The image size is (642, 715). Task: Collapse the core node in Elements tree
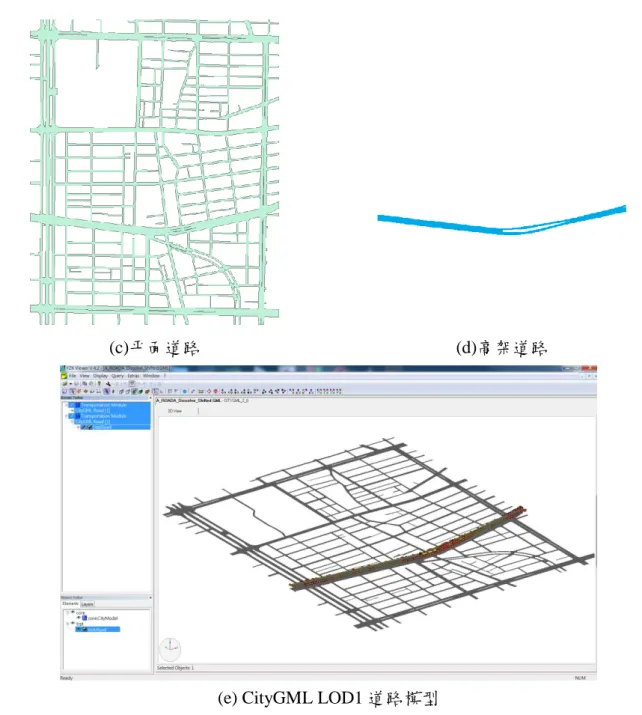(x=67, y=613)
